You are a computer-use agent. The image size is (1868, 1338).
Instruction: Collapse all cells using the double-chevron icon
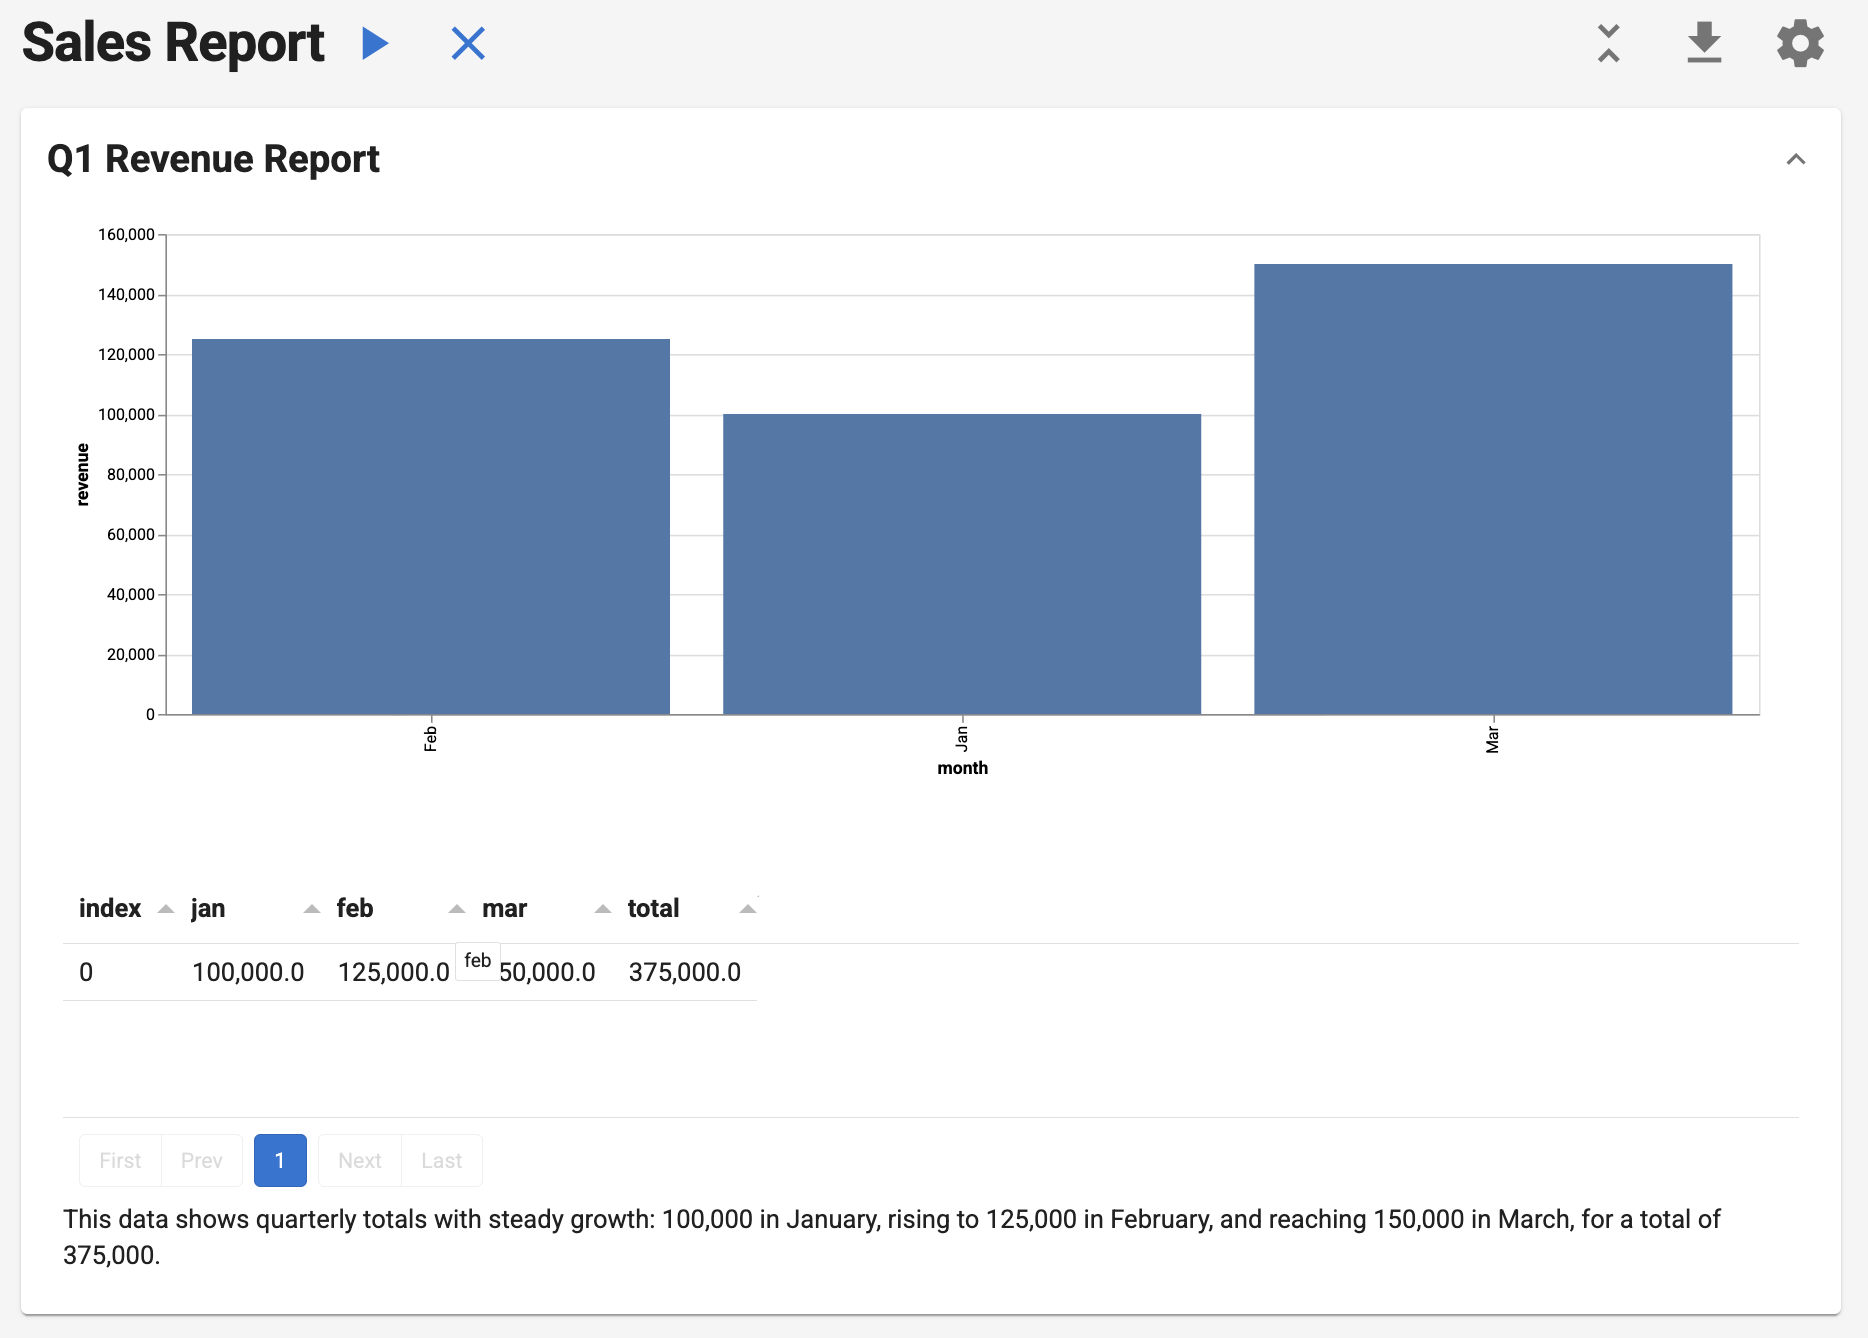pos(1608,43)
